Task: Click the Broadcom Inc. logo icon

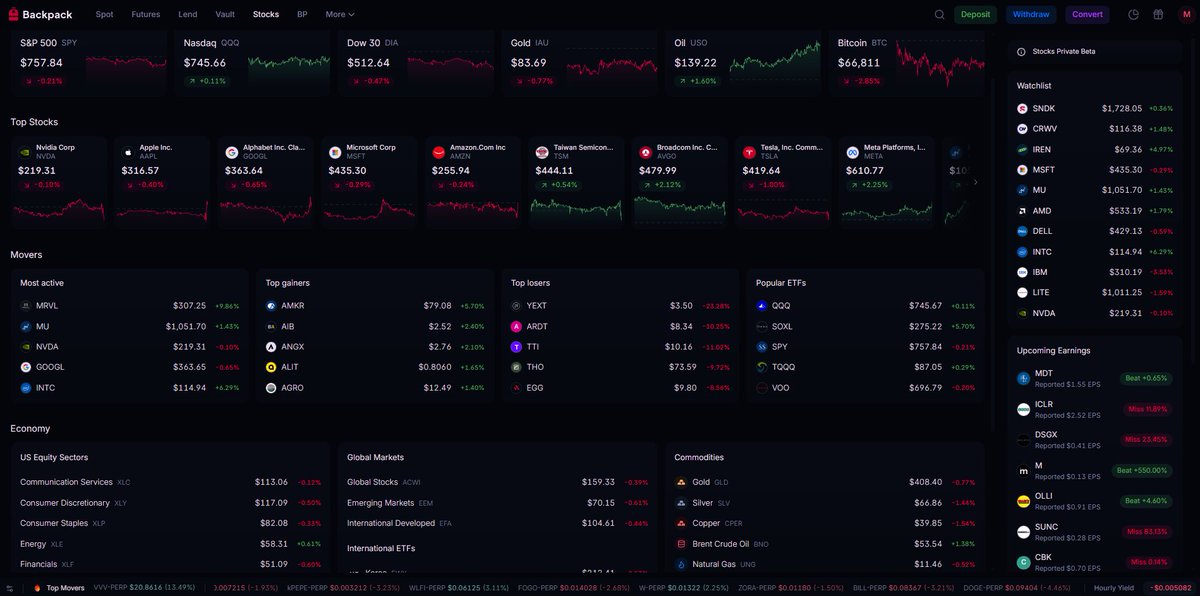Action: pos(646,152)
